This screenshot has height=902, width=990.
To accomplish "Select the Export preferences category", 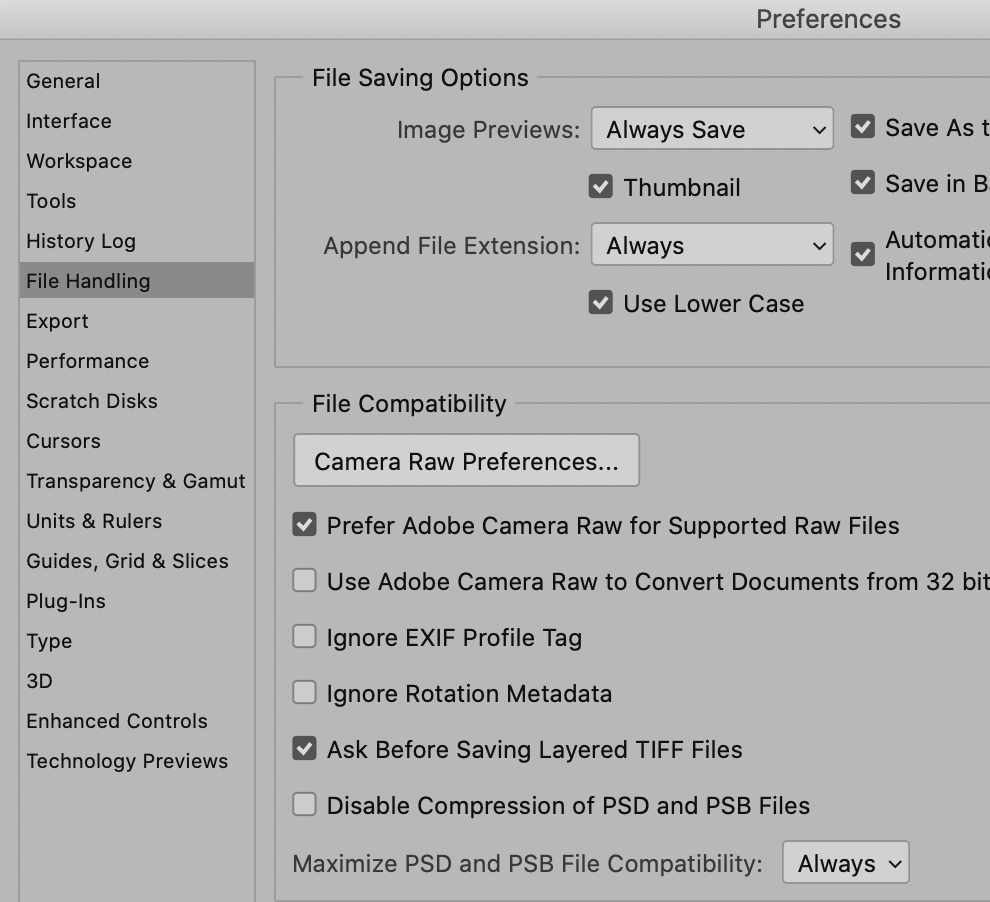I will click(x=58, y=321).
